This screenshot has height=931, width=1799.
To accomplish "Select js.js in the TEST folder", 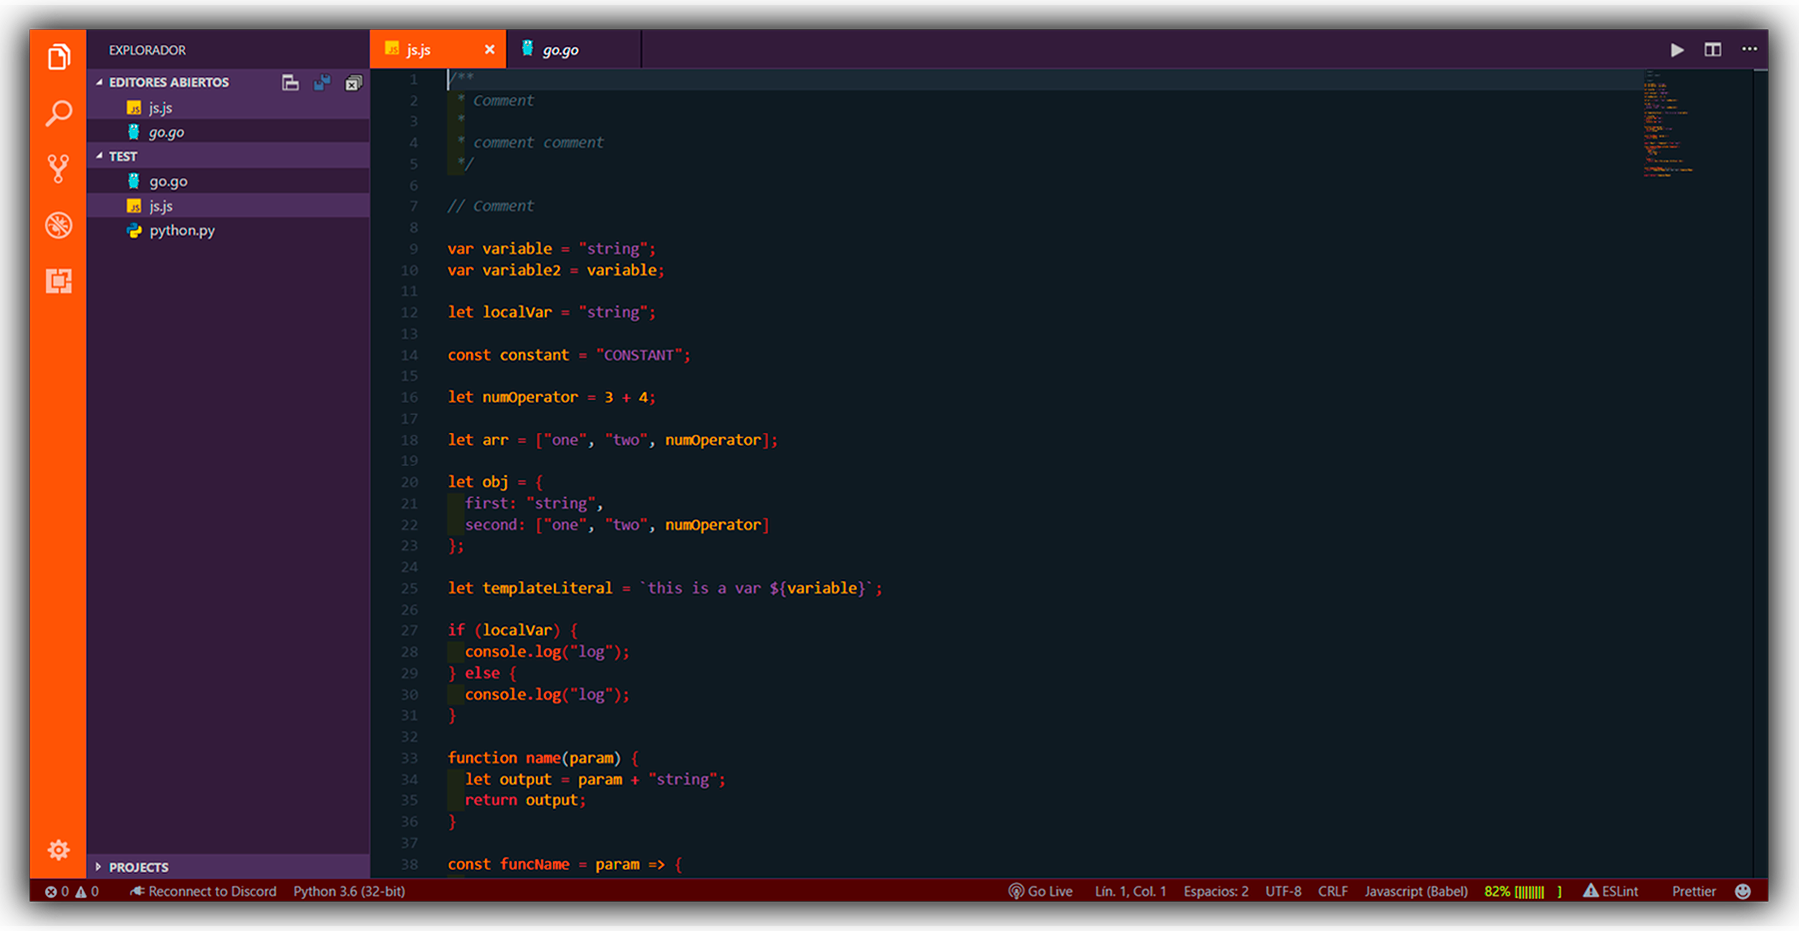I will tap(228, 206).
